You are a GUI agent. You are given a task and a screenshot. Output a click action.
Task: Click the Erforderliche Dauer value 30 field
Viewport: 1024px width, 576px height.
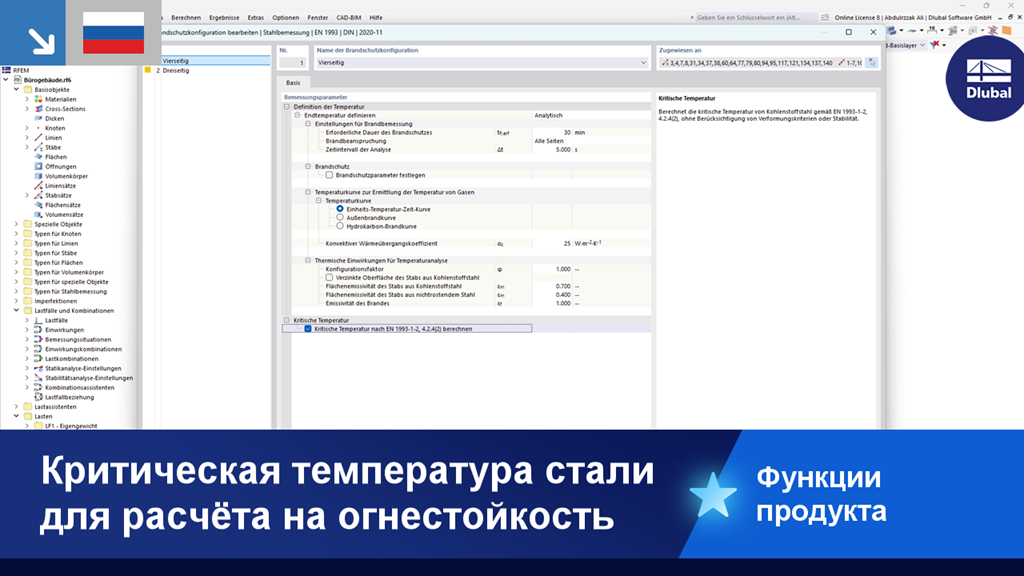click(x=552, y=132)
